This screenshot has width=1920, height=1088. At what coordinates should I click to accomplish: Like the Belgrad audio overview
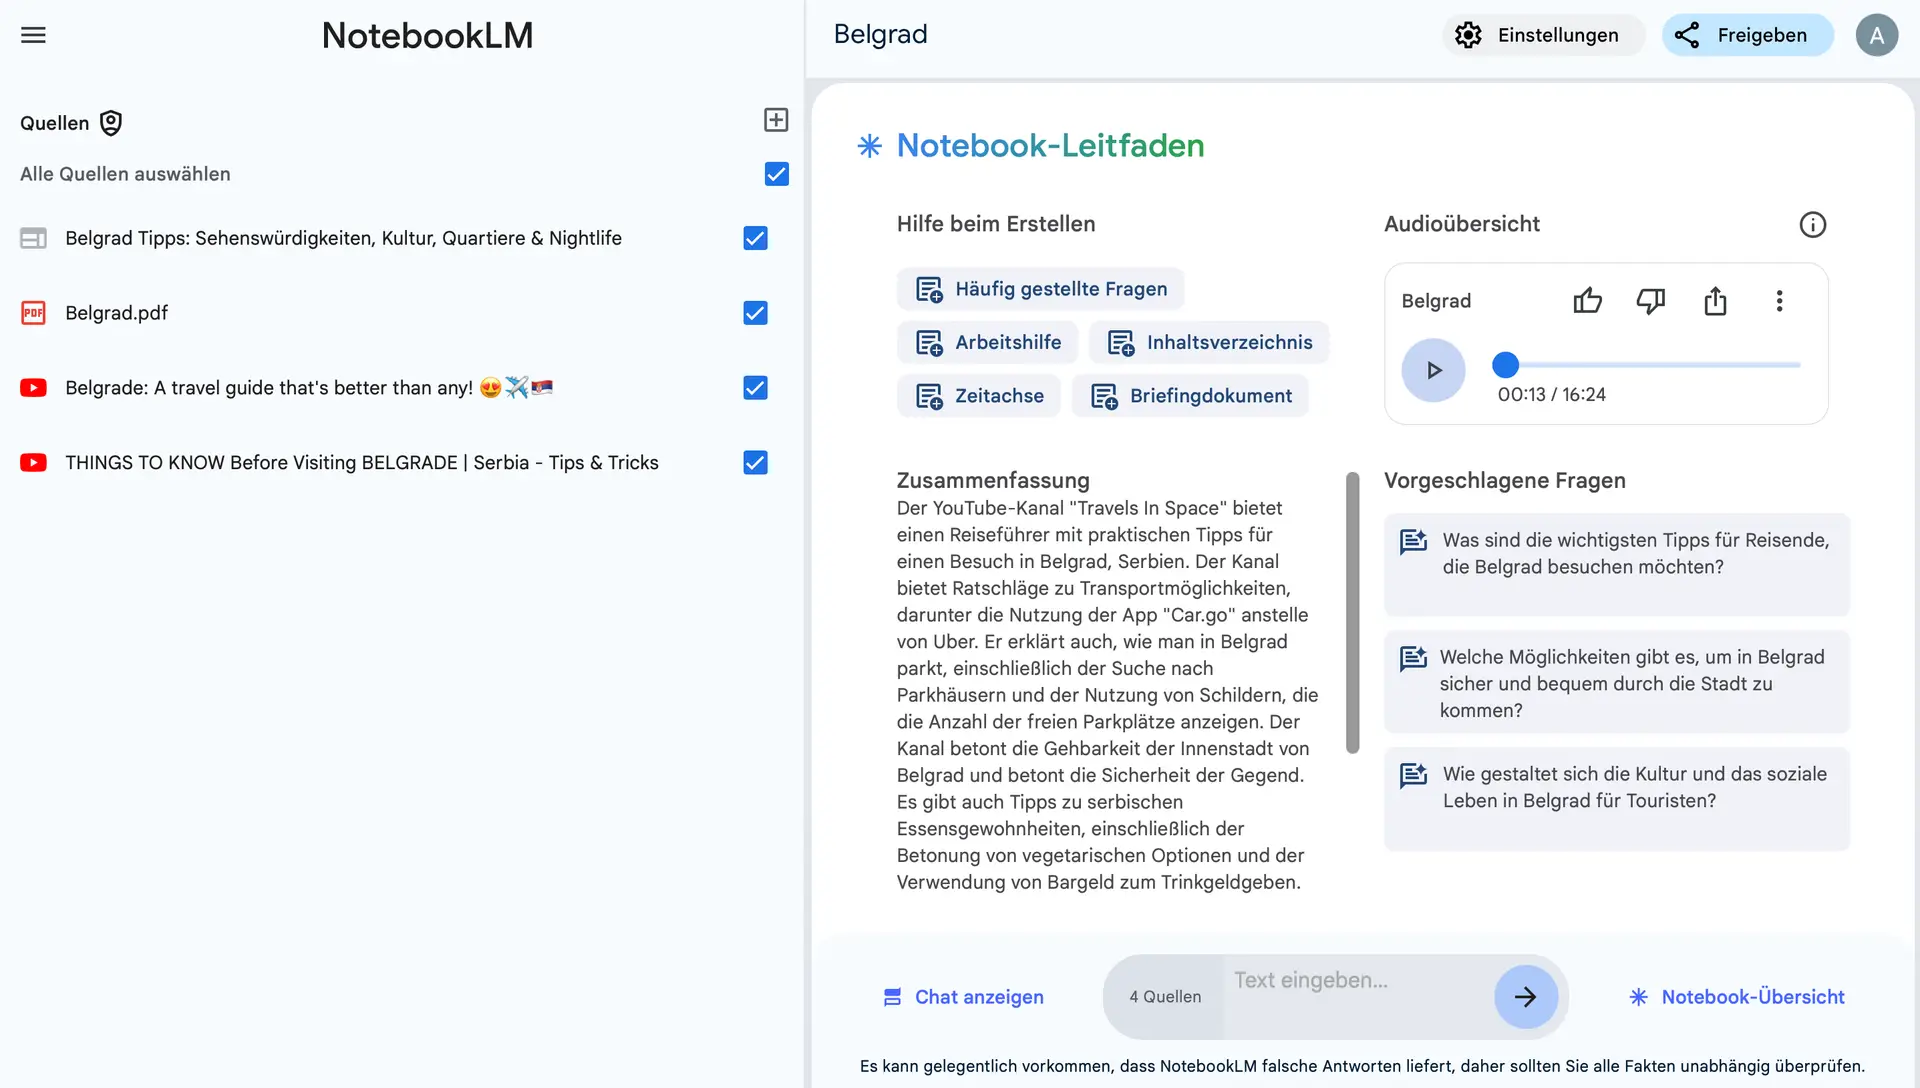coord(1587,301)
